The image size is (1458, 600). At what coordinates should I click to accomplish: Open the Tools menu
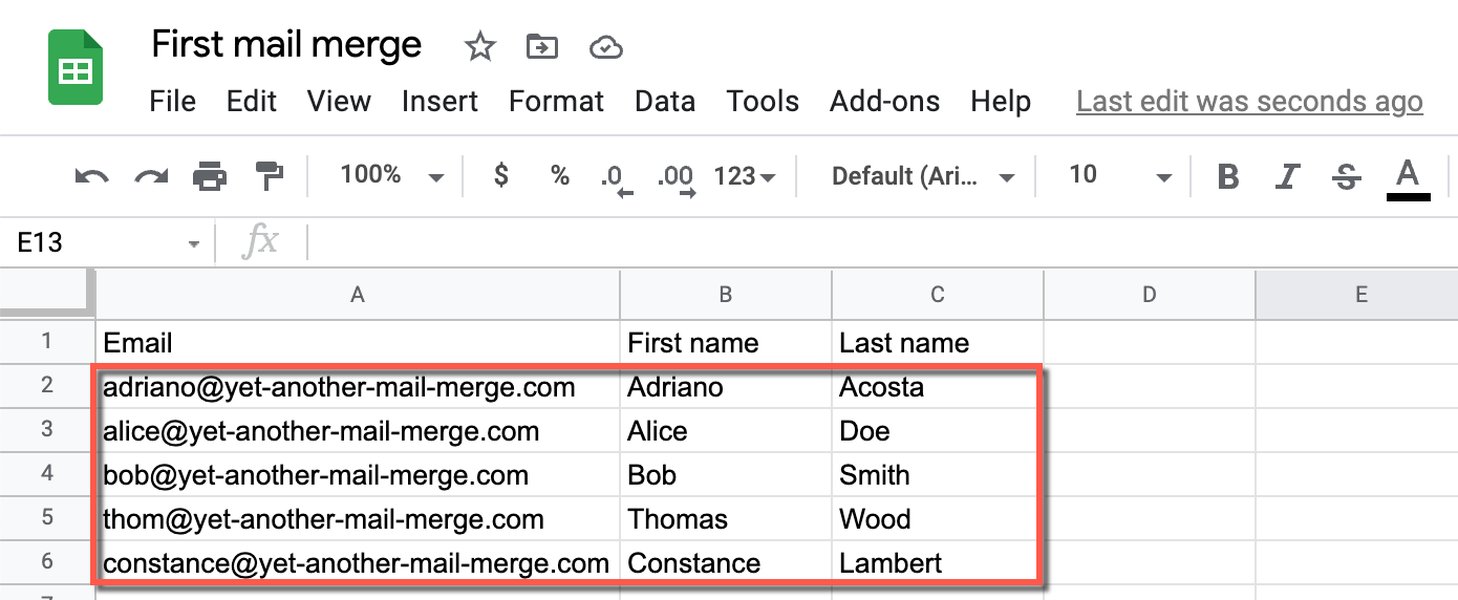click(x=763, y=101)
